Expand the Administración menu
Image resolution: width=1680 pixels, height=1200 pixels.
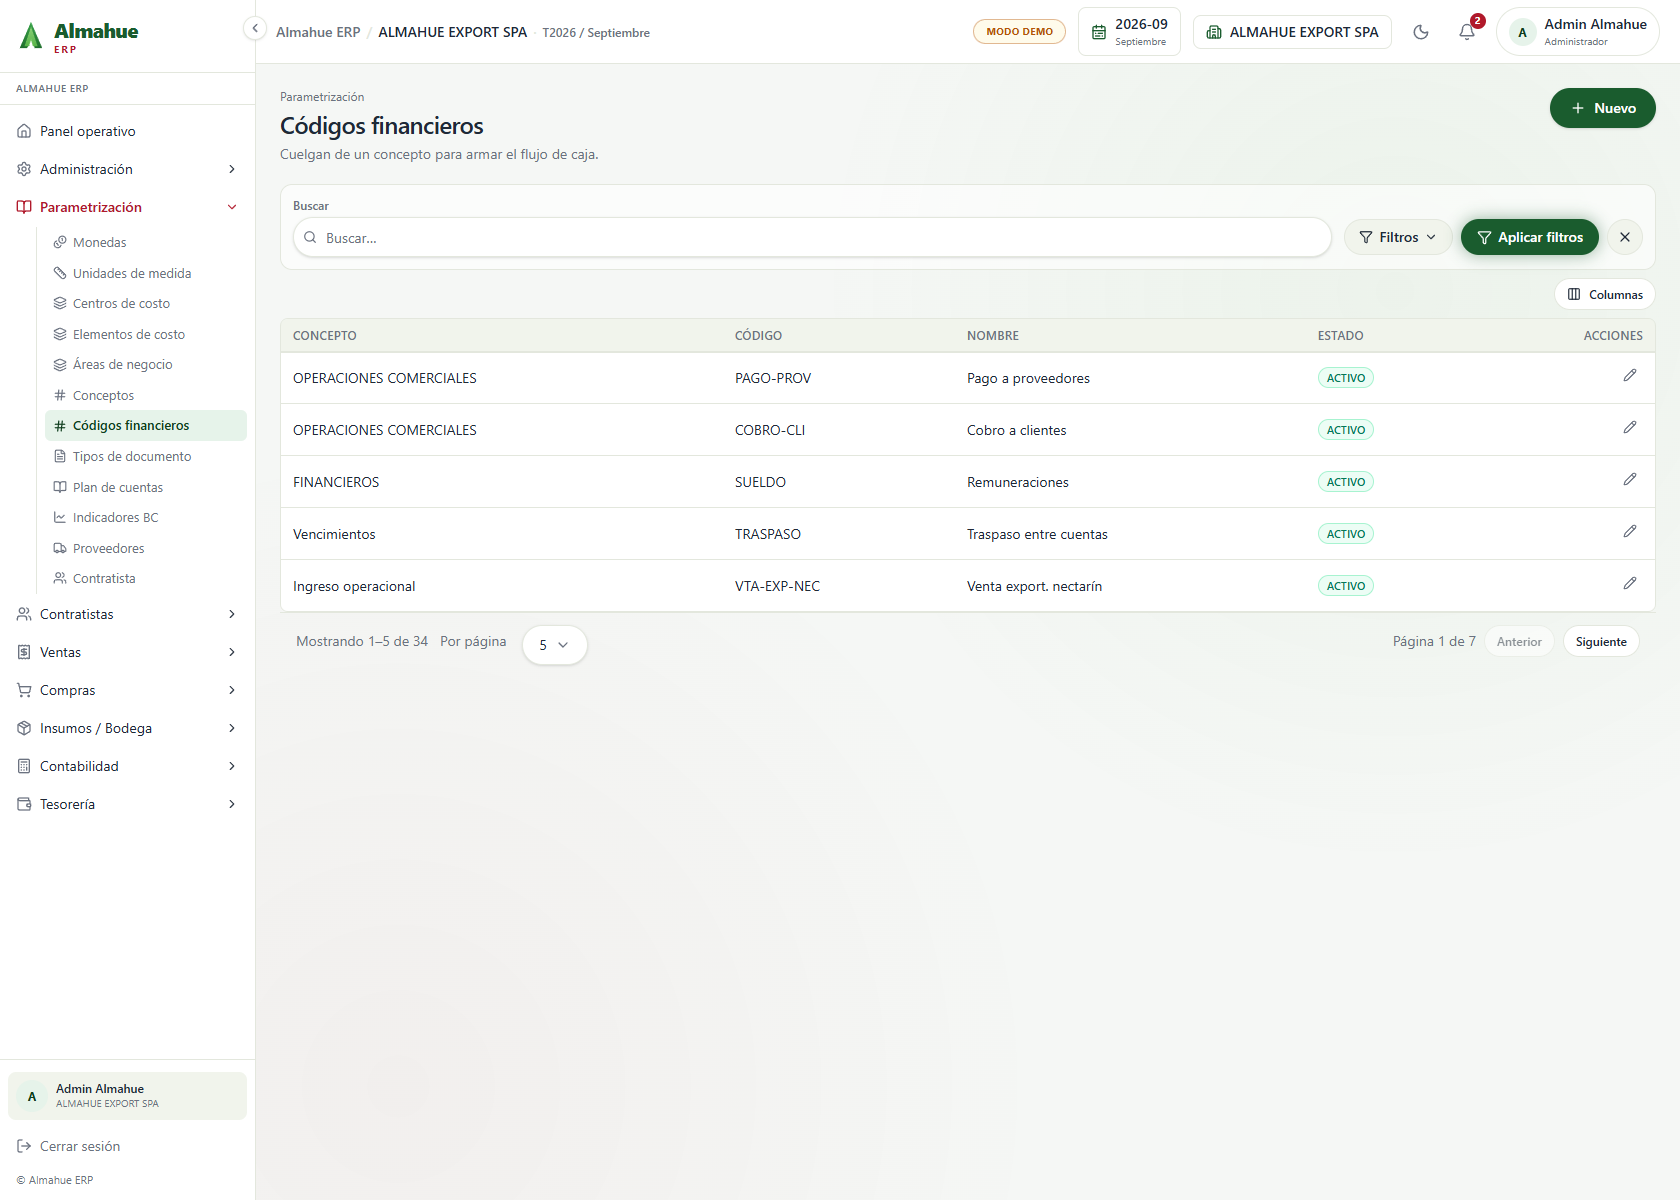tap(127, 169)
